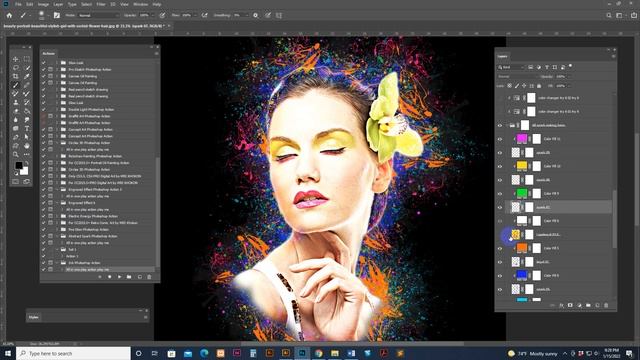Screen dimensions: 640x360
Task: Create new group in Layers panel
Action: 588,305
